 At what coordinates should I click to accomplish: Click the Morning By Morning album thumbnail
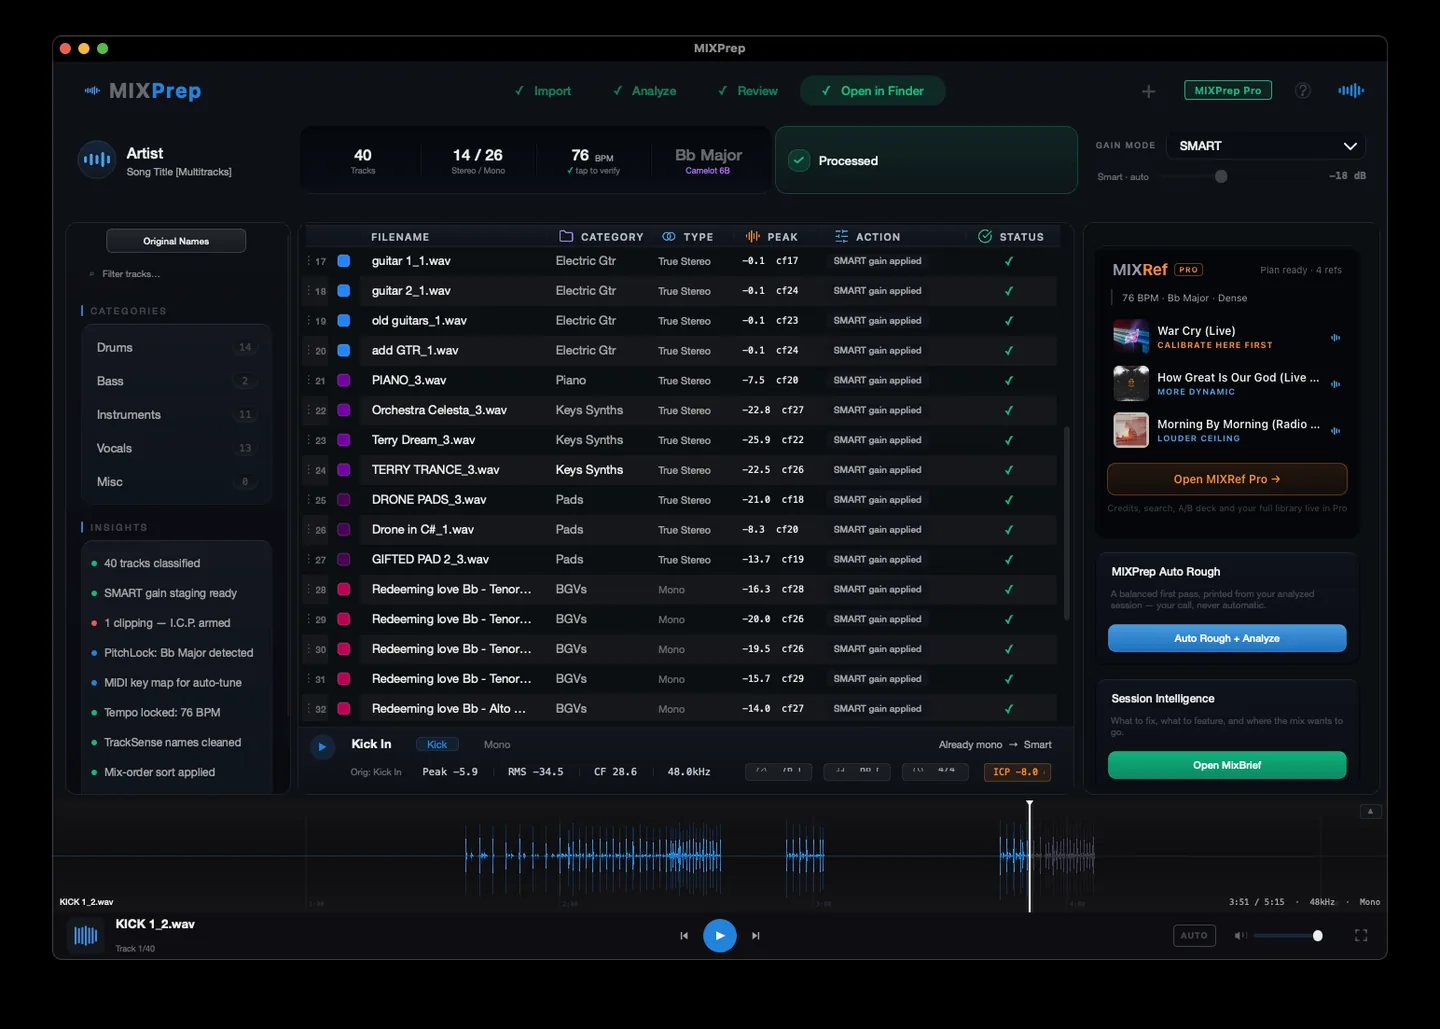(x=1131, y=430)
